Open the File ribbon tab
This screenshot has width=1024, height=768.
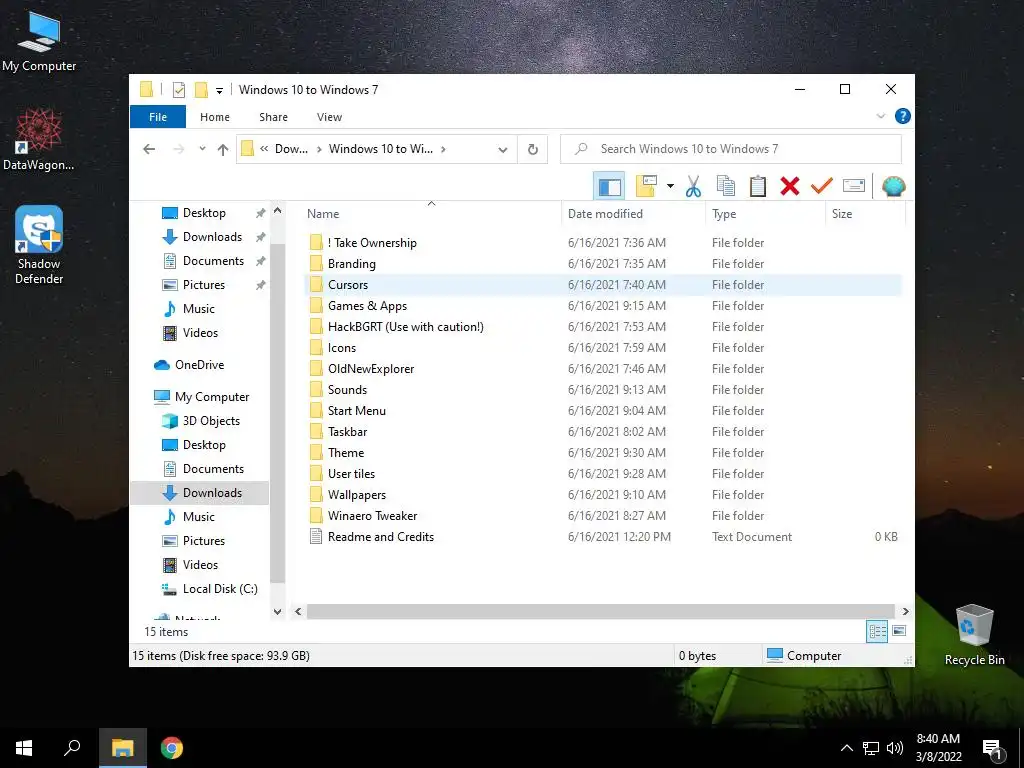coord(158,117)
